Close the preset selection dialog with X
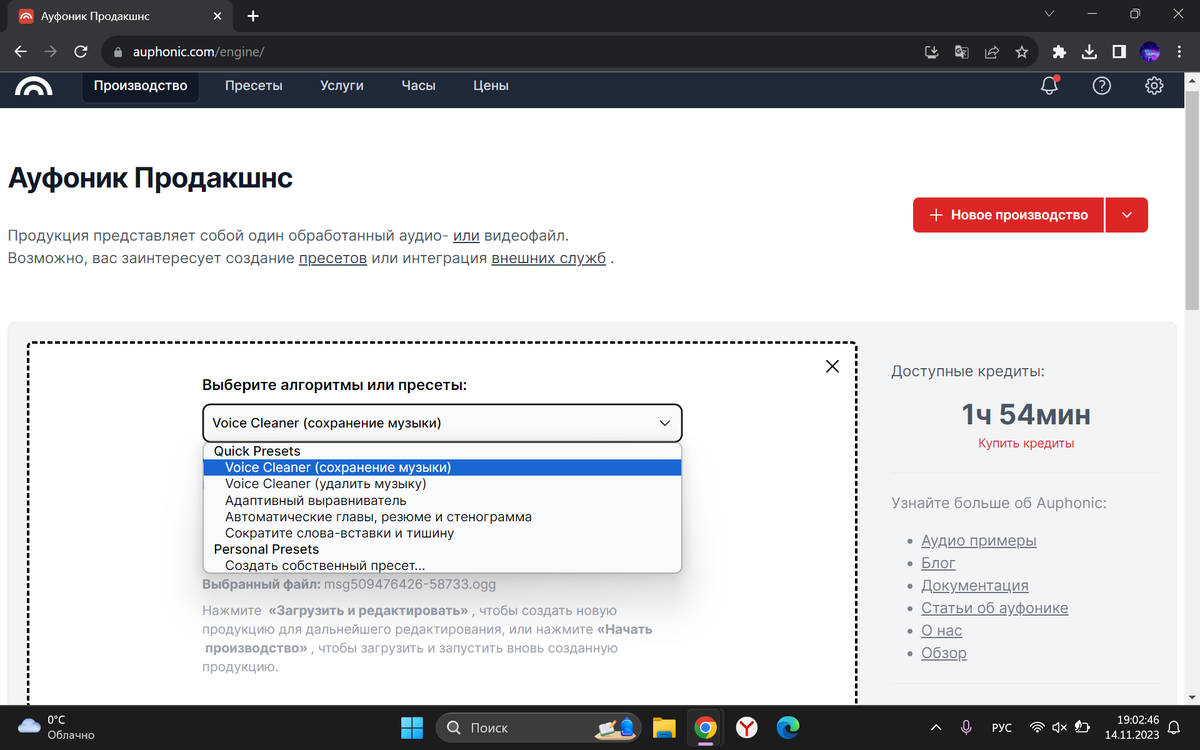The image size is (1200, 750). click(832, 366)
